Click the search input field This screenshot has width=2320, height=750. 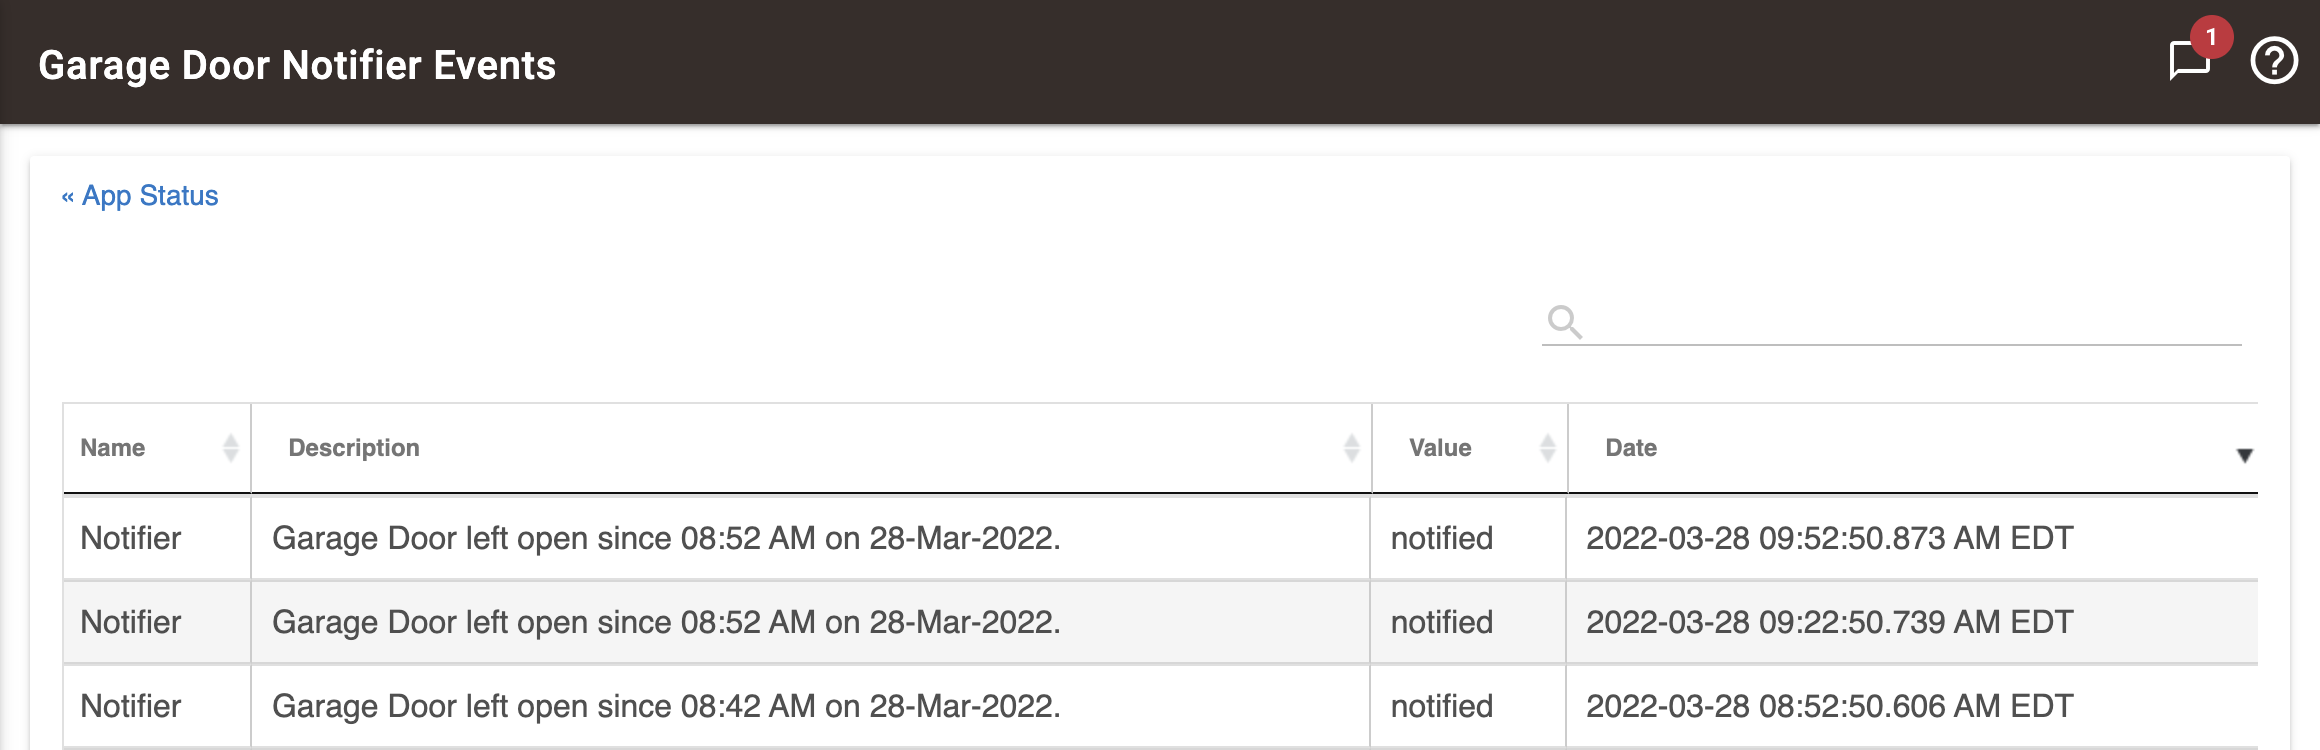coord(1914,322)
